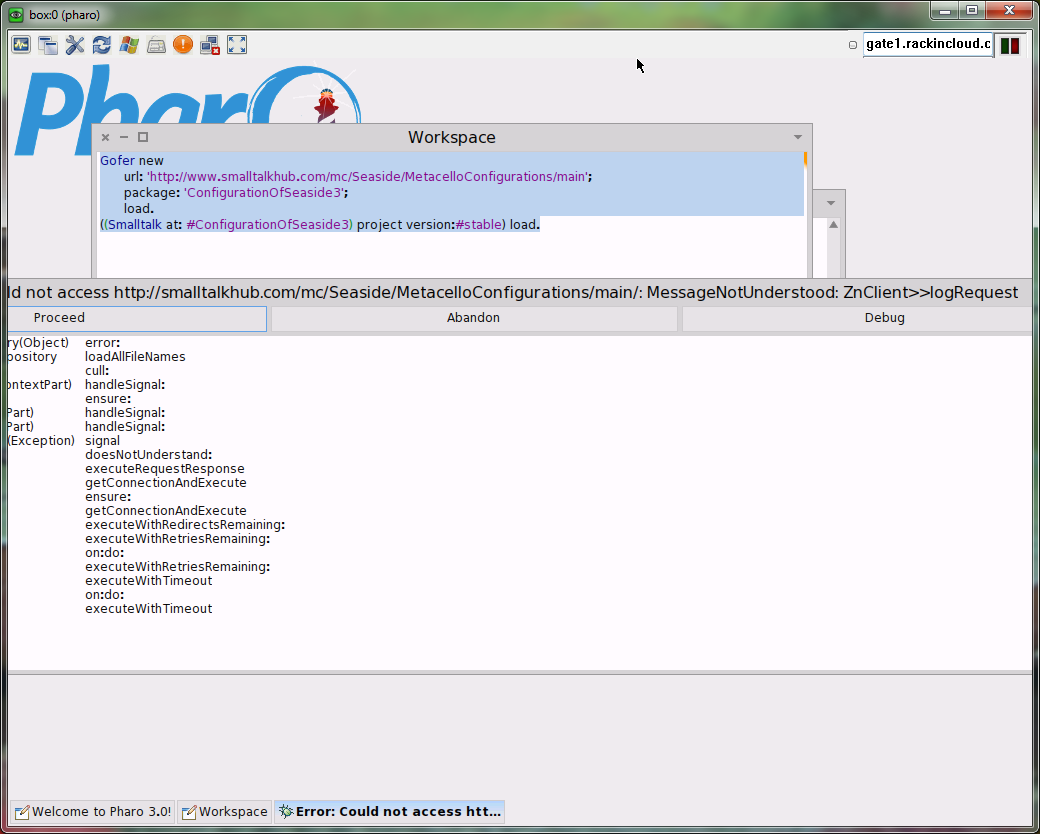This screenshot has width=1040, height=834.
Task: Select the 'error:' stack frame
Action: pos(102,343)
